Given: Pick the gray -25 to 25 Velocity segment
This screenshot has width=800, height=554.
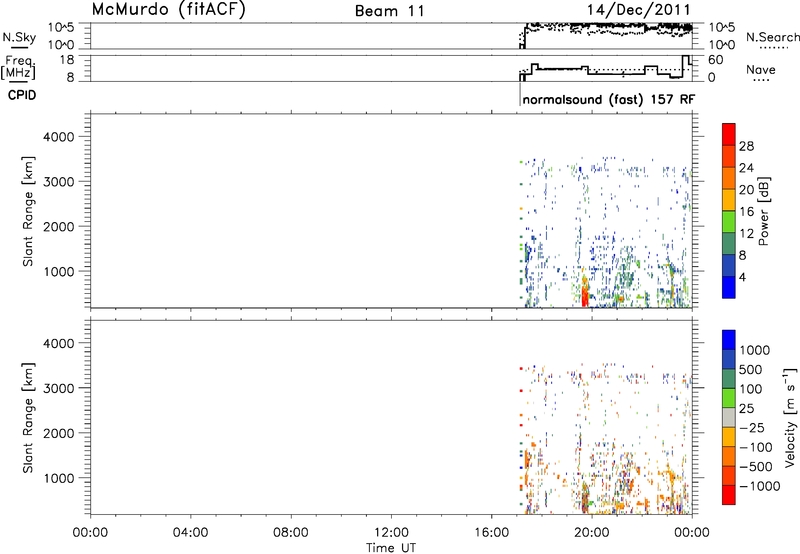Looking at the screenshot, I should tap(729, 417).
